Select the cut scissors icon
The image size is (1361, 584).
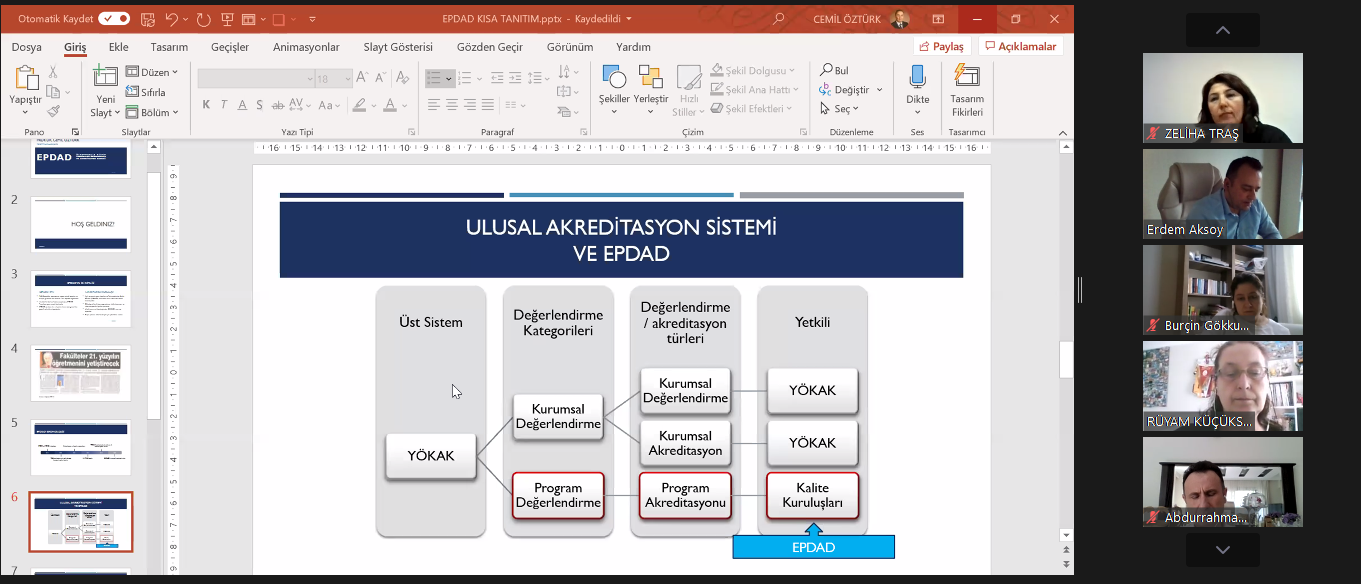tap(54, 72)
